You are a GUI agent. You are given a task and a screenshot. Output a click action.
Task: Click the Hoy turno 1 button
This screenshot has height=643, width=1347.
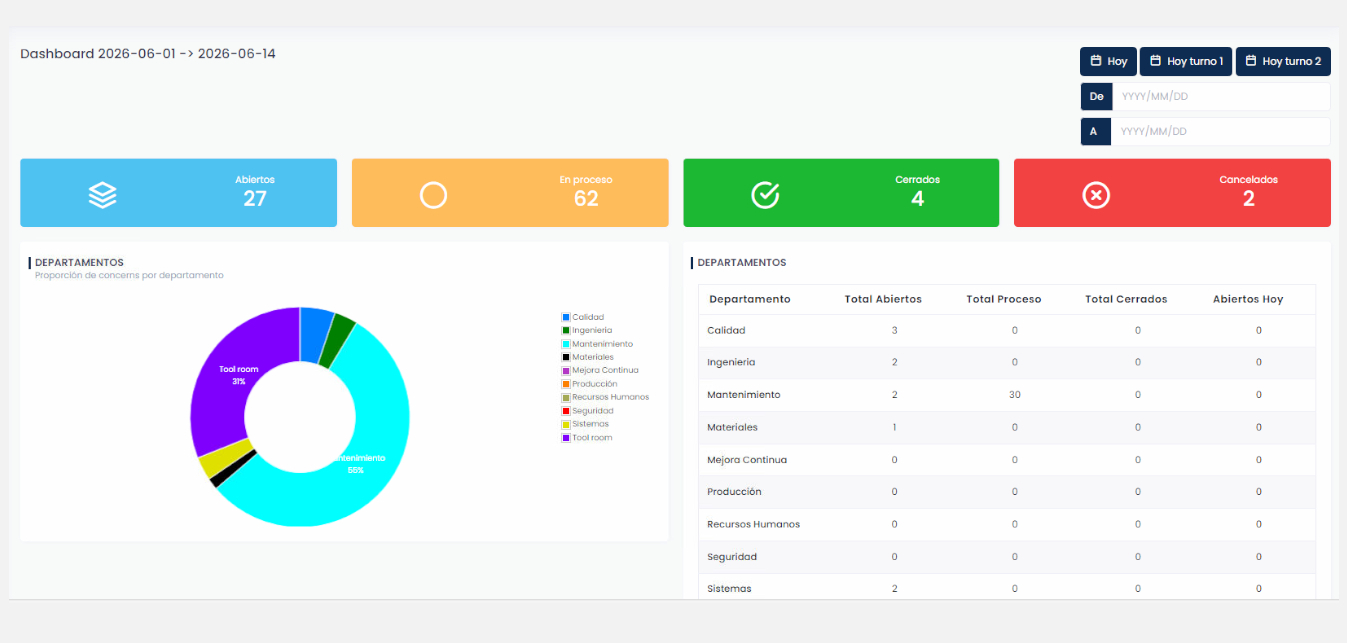pos(1186,61)
